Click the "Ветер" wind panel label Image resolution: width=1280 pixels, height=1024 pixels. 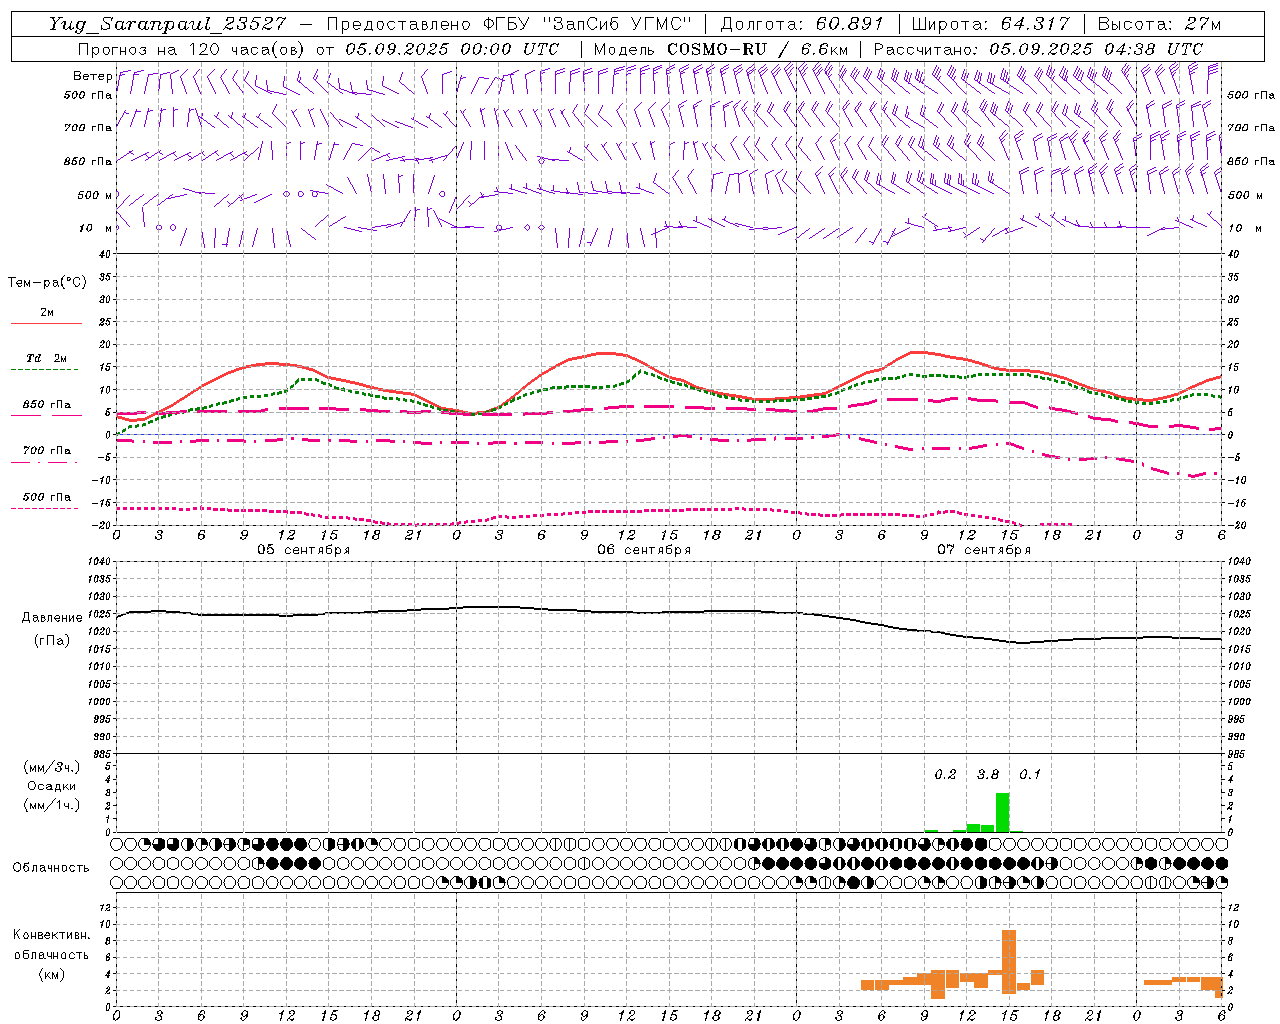tap(92, 76)
